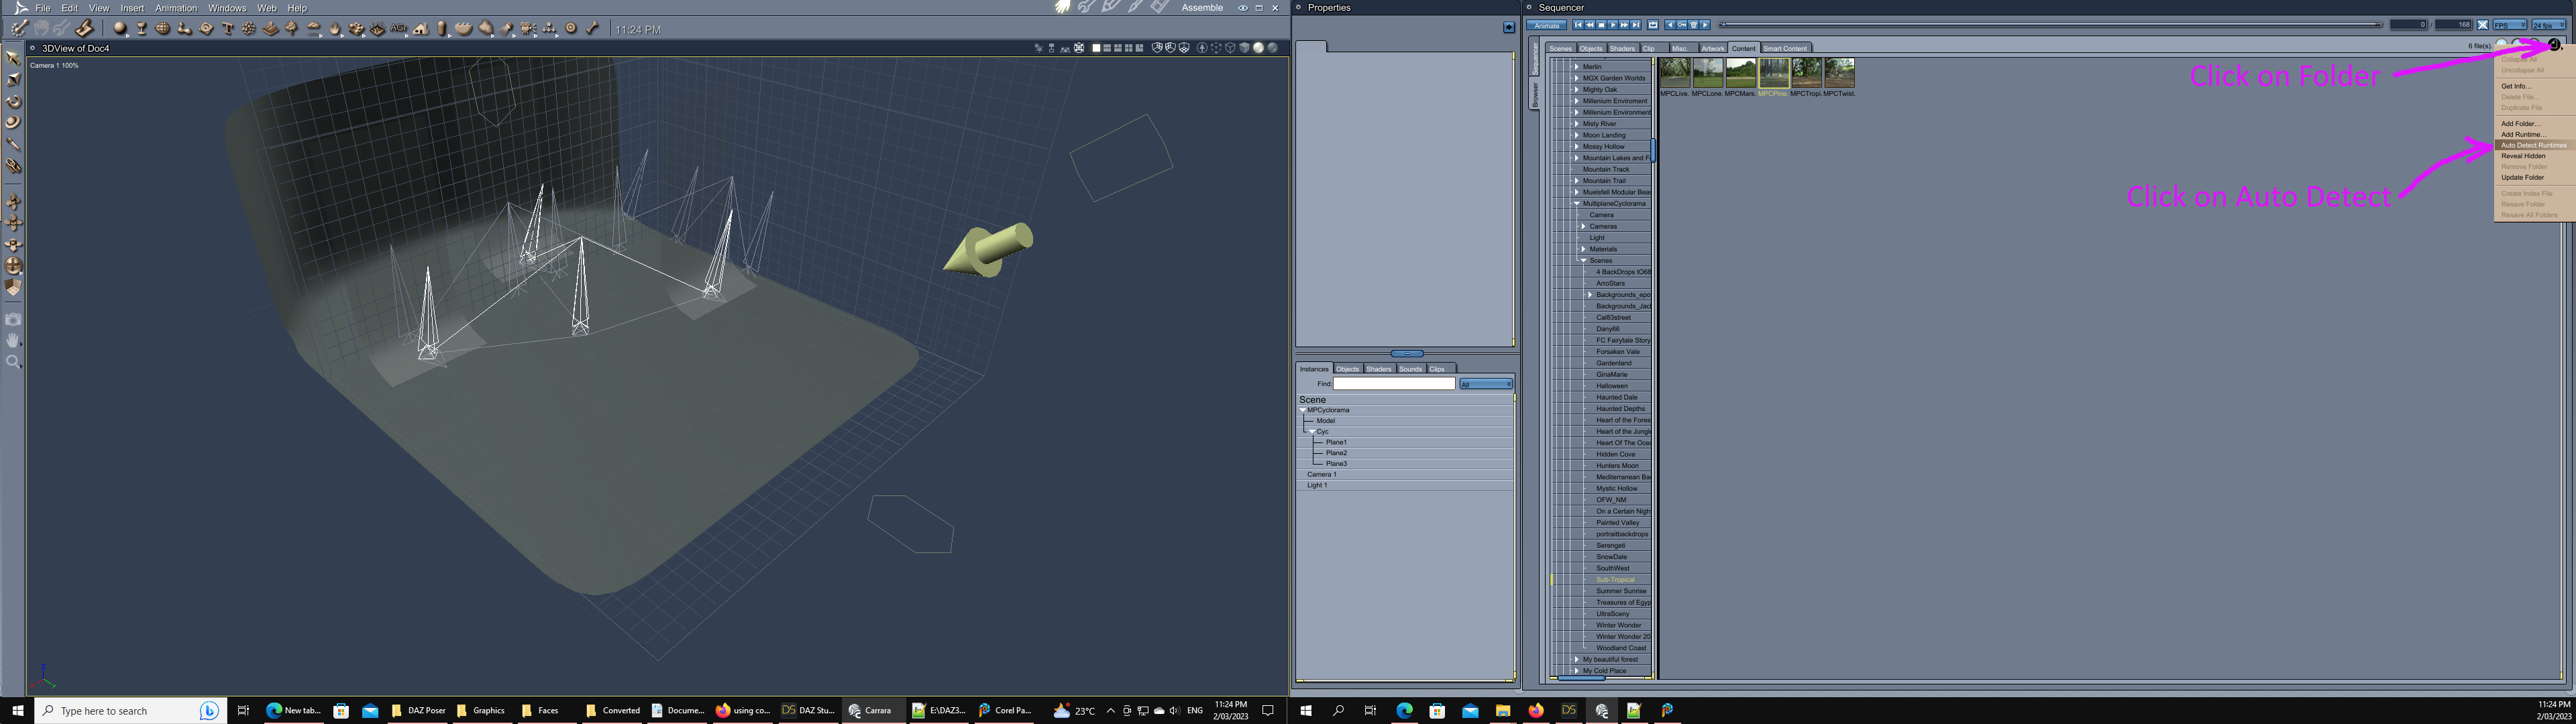
Task: Switch viewport to four-view layout
Action: coord(1129,48)
